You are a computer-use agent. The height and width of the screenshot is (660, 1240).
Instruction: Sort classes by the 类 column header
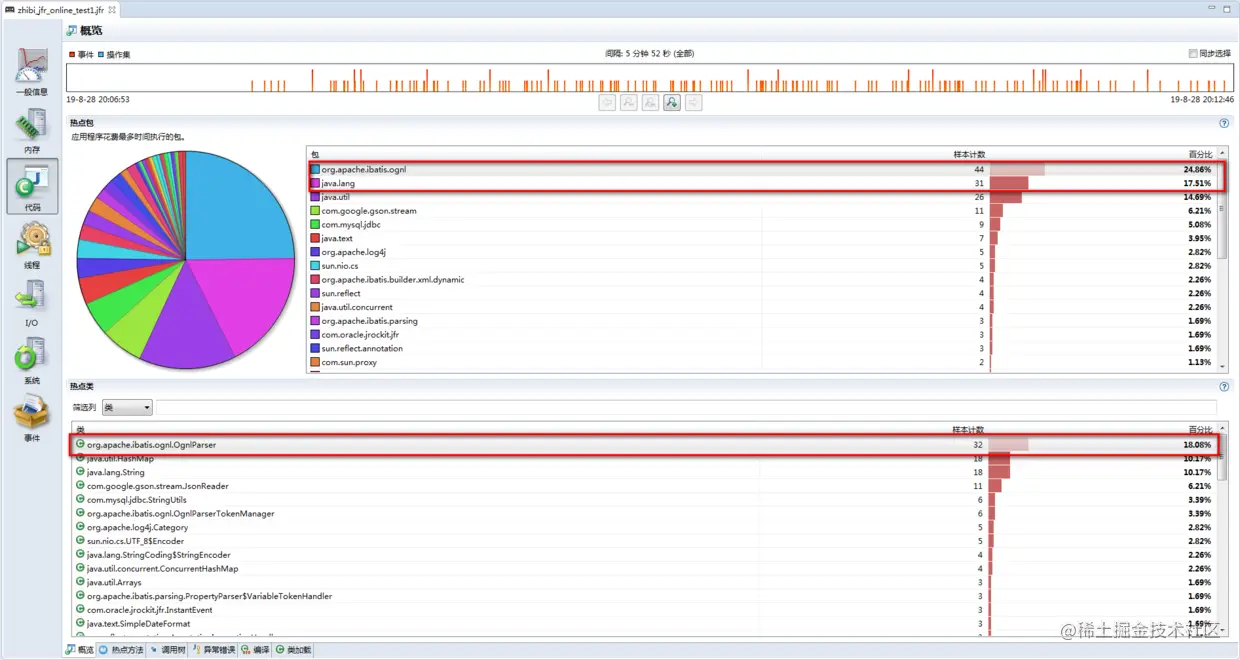80,429
